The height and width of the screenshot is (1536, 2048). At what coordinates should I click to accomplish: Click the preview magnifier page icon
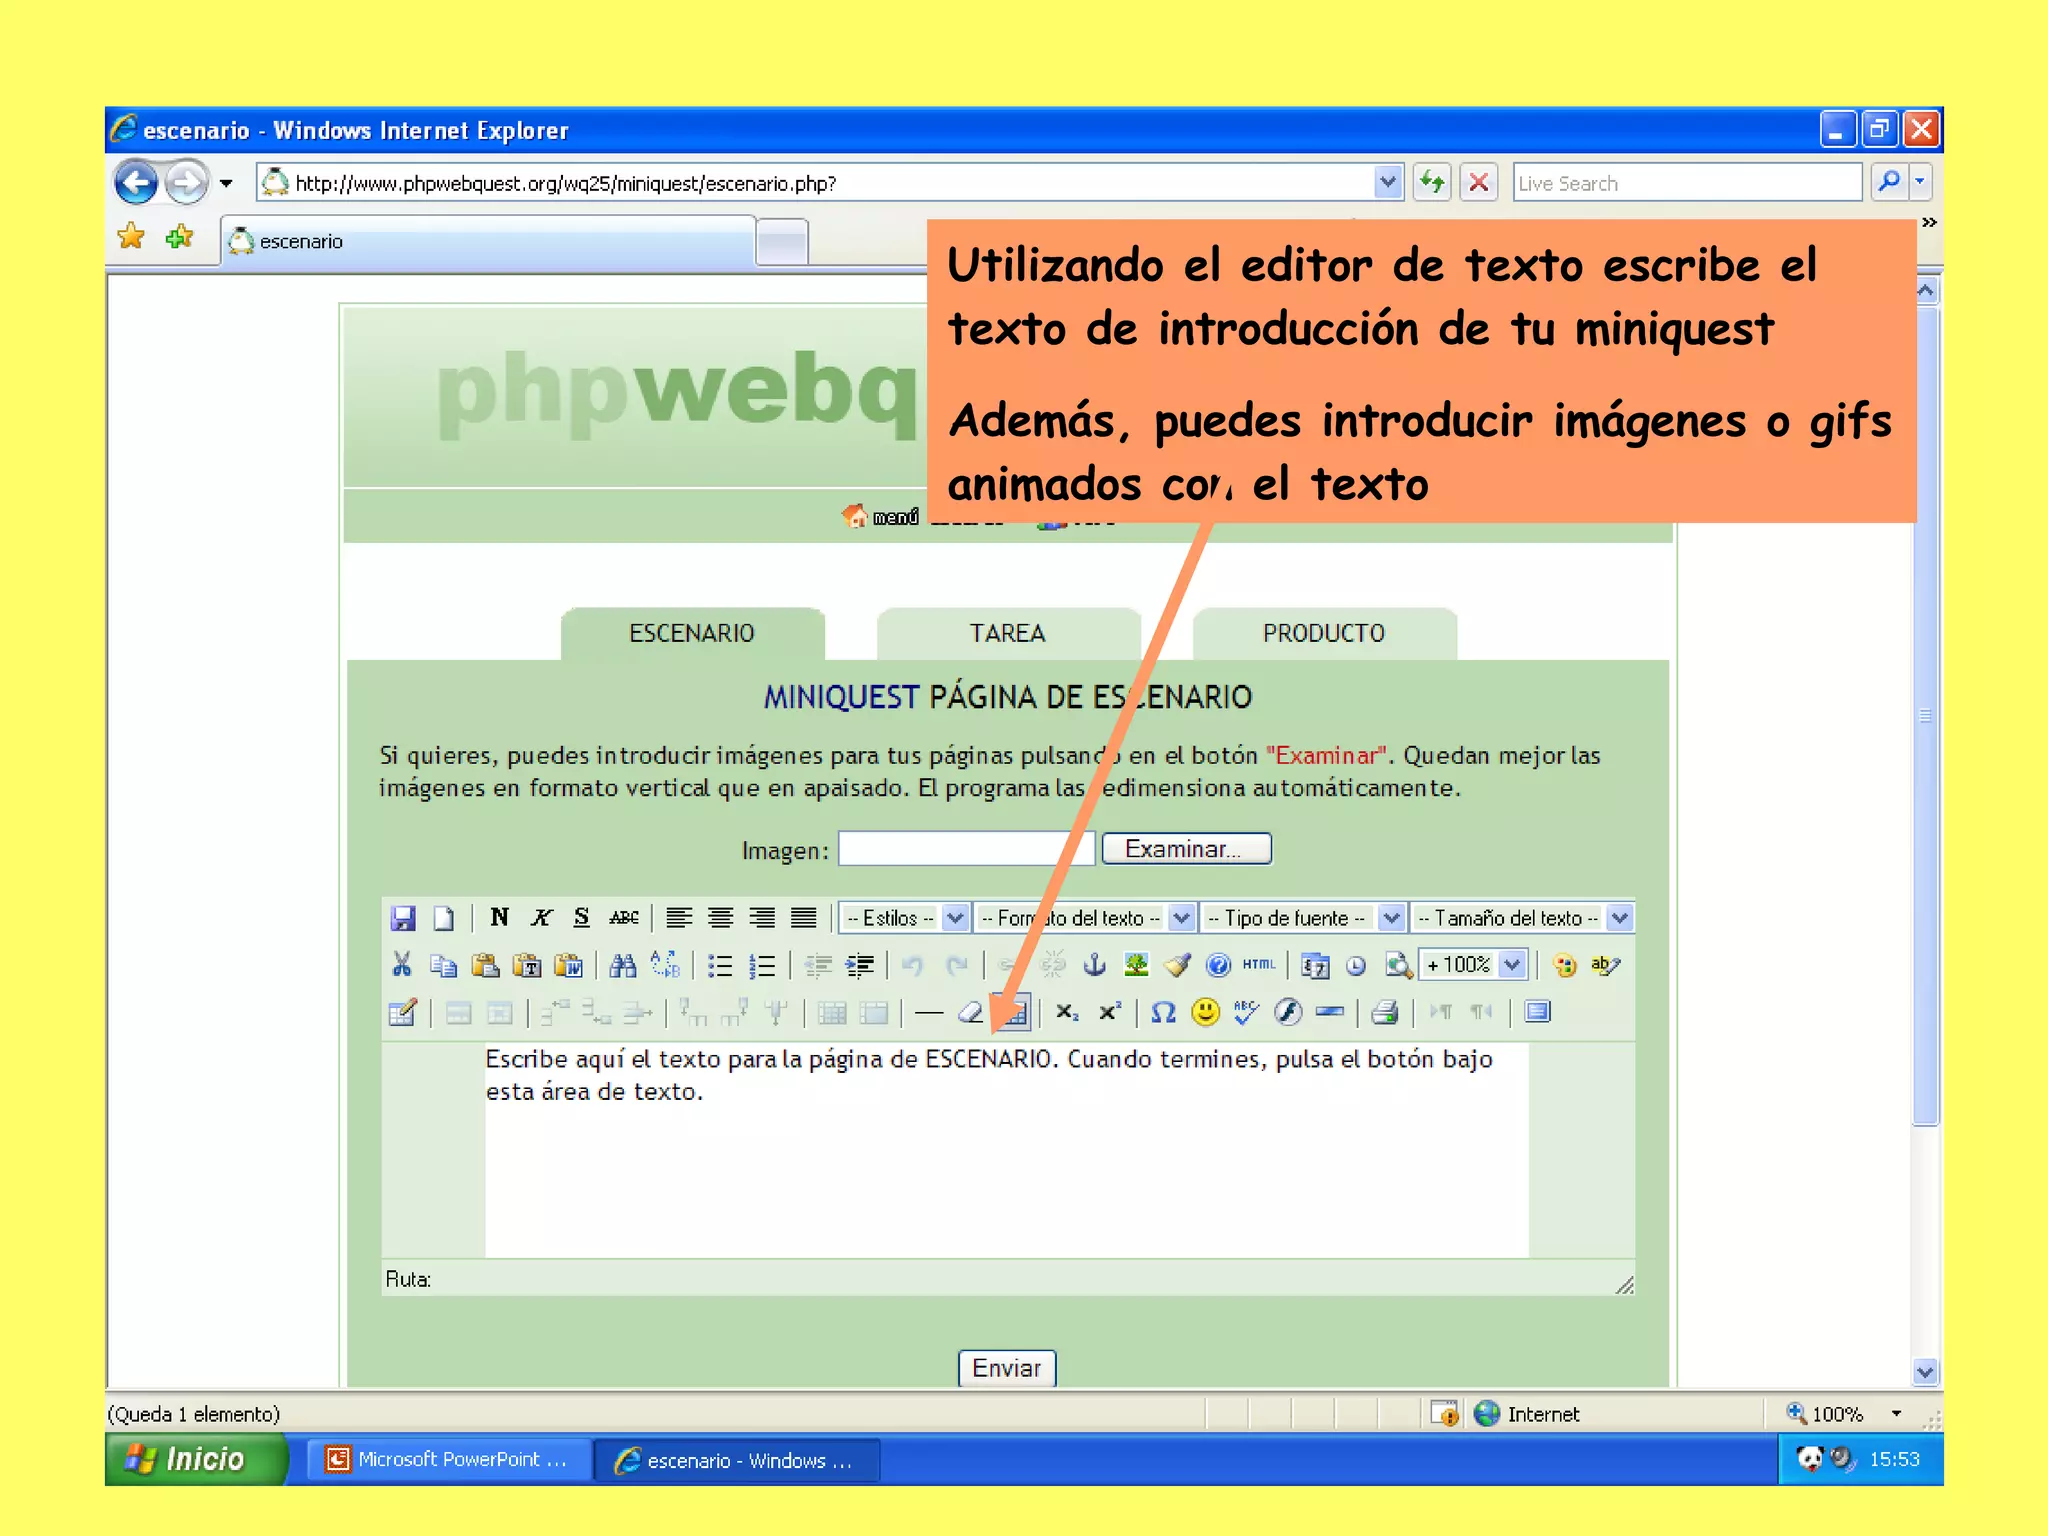pyautogui.click(x=1398, y=965)
